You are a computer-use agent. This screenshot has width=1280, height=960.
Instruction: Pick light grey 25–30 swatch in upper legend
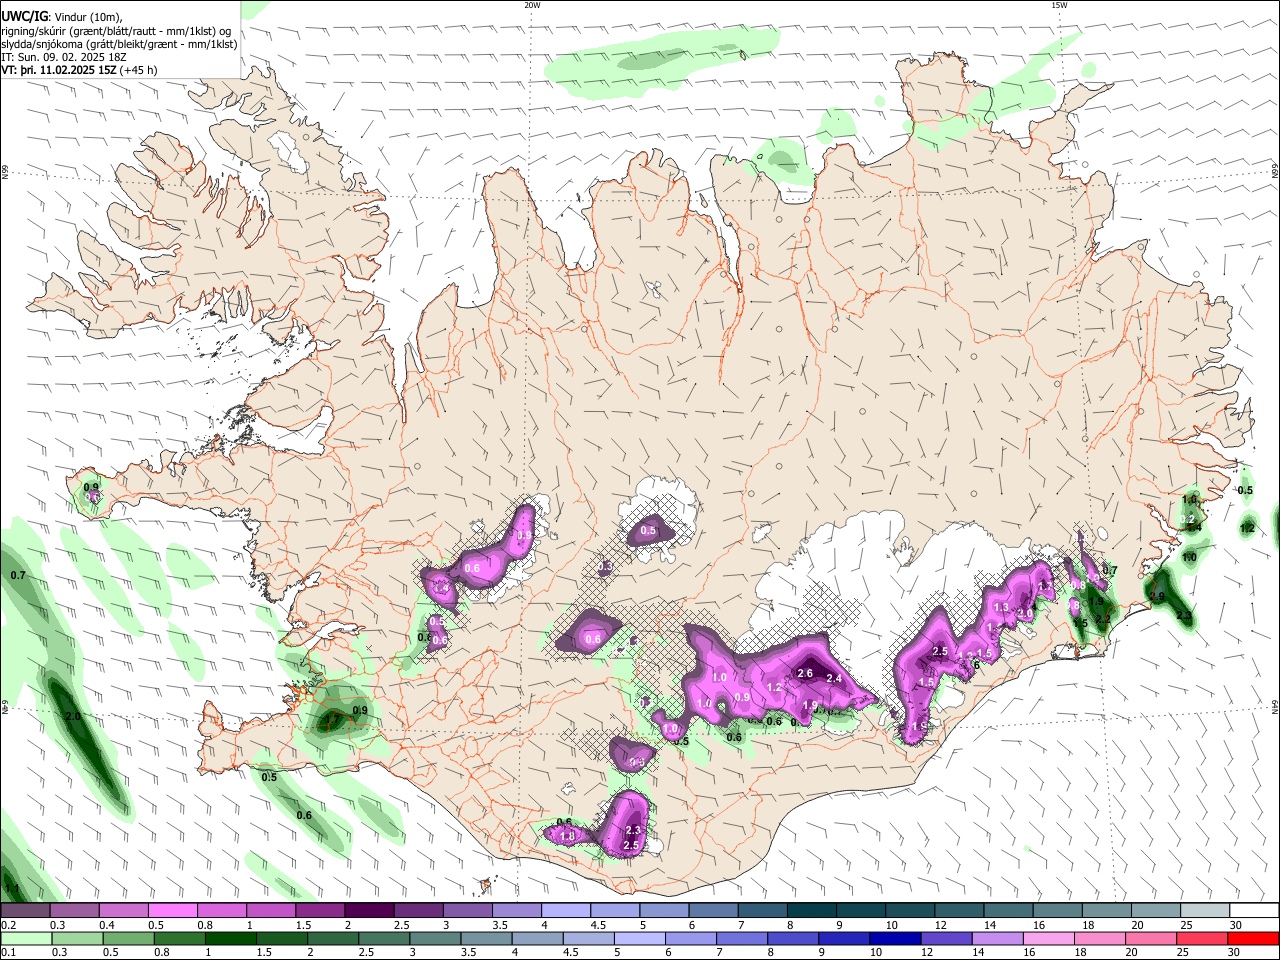(1203, 911)
